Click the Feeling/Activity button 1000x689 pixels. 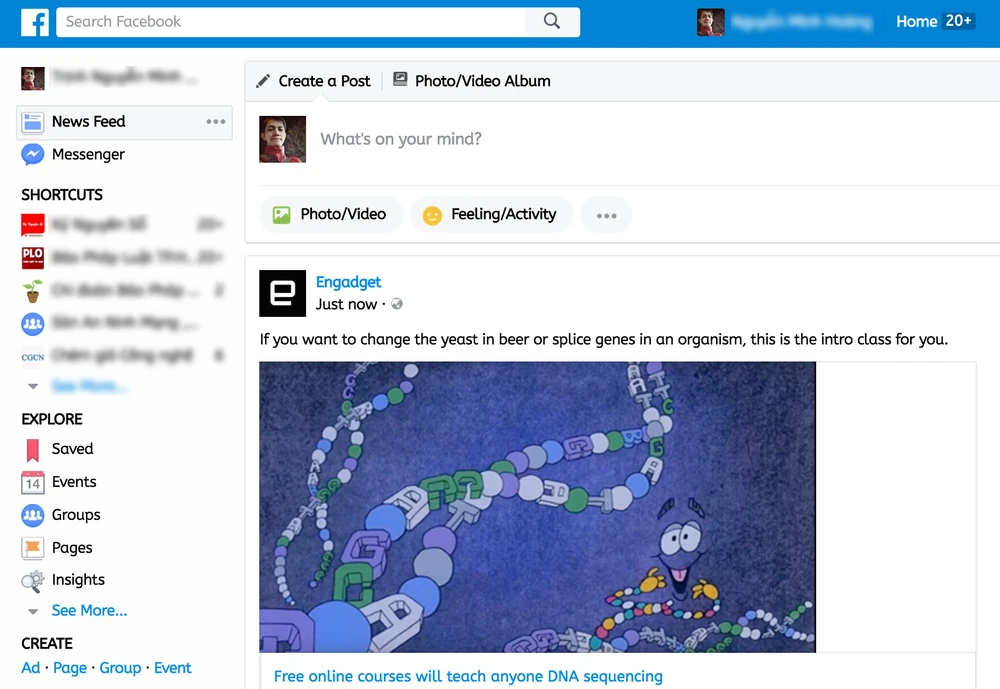(x=491, y=214)
